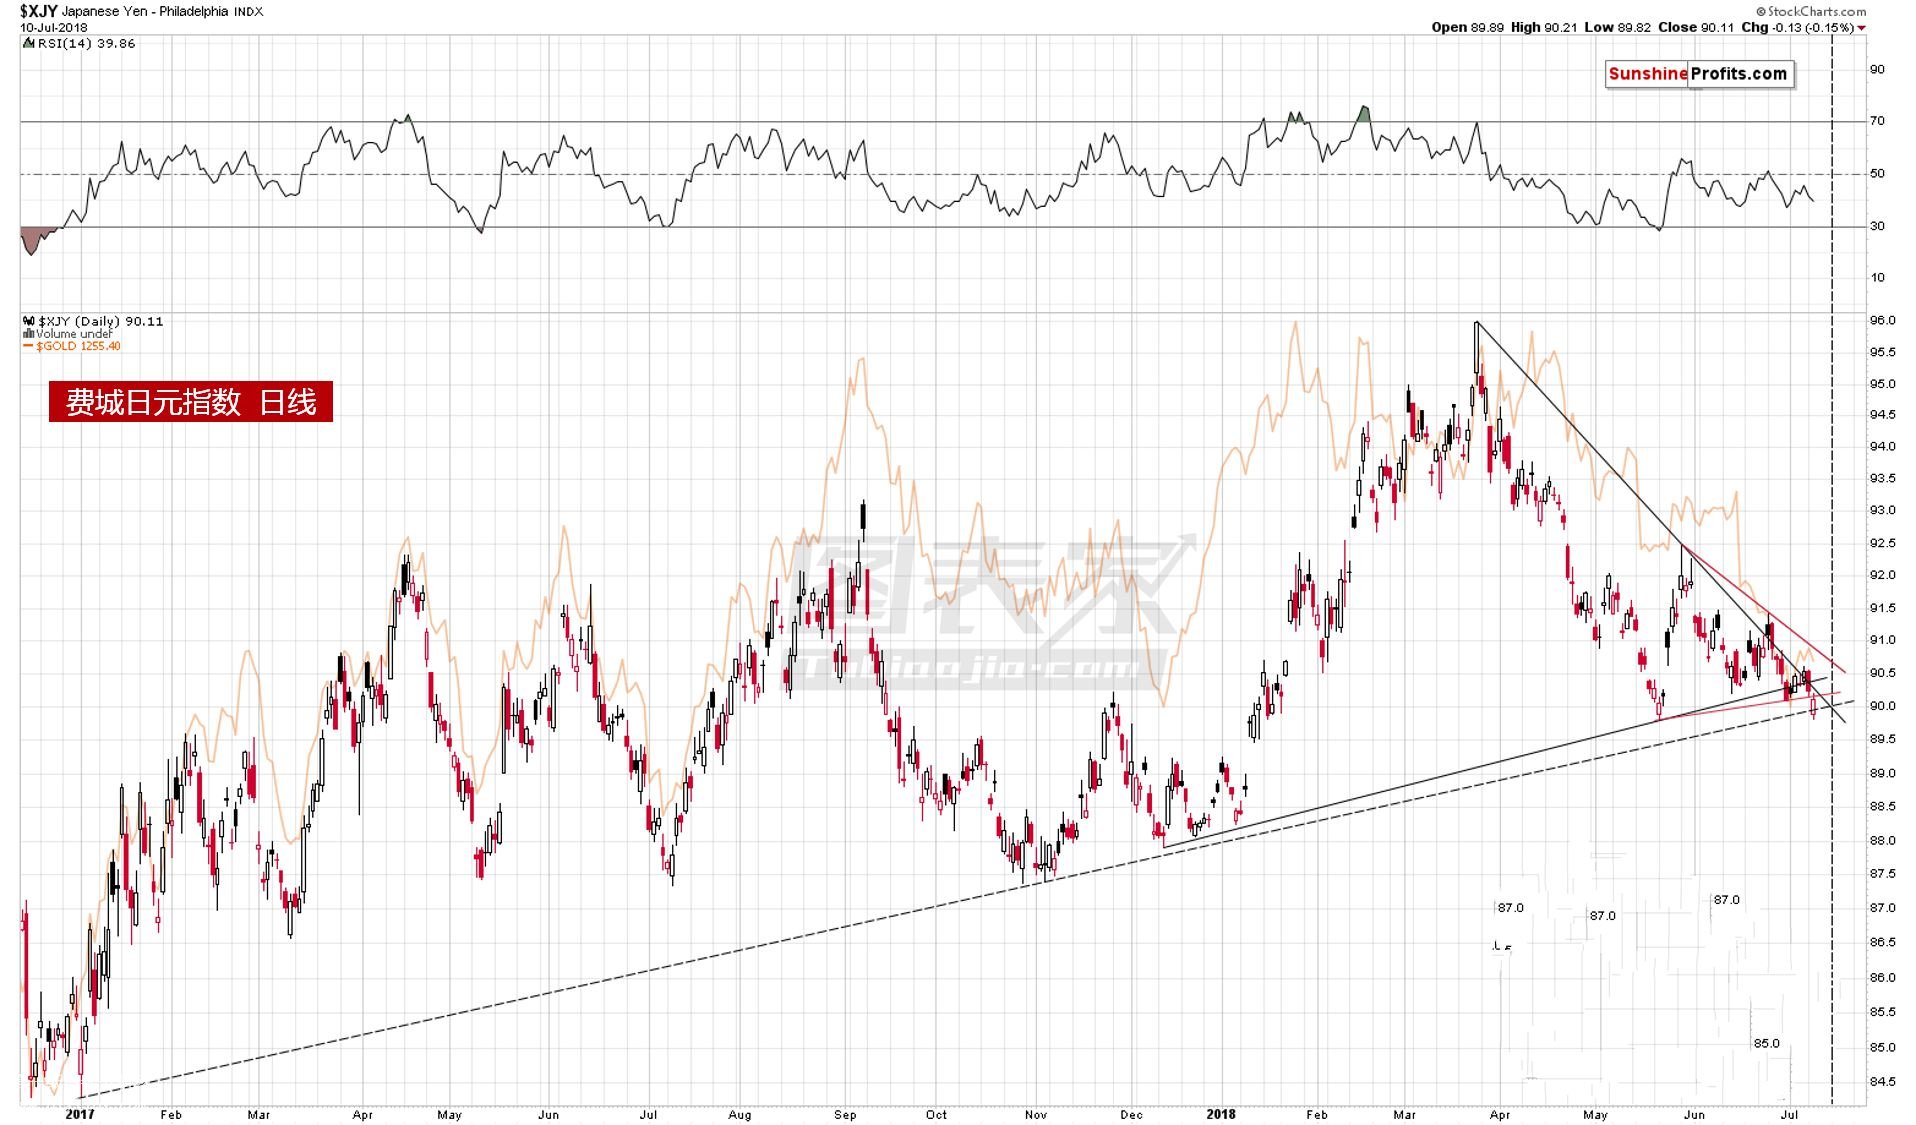Click the orange $GOLD legend line marker
Image resolution: width=1916 pixels, height=1125 pixels.
pyautogui.click(x=28, y=347)
